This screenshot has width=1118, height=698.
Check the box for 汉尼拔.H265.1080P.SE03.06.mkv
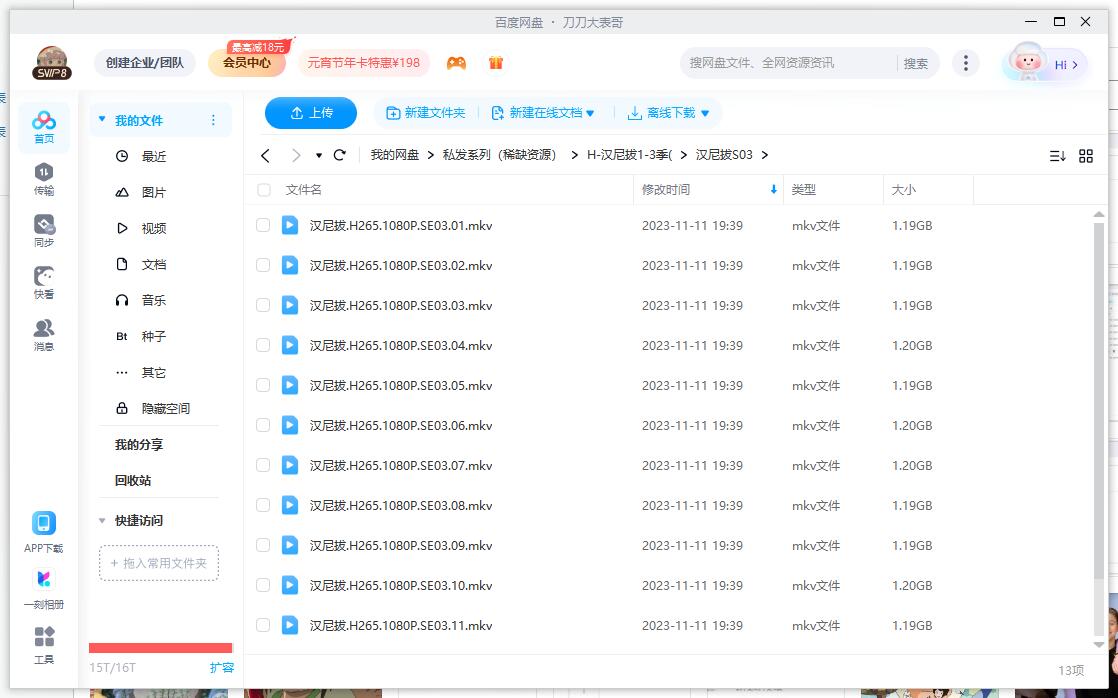tap(263, 425)
